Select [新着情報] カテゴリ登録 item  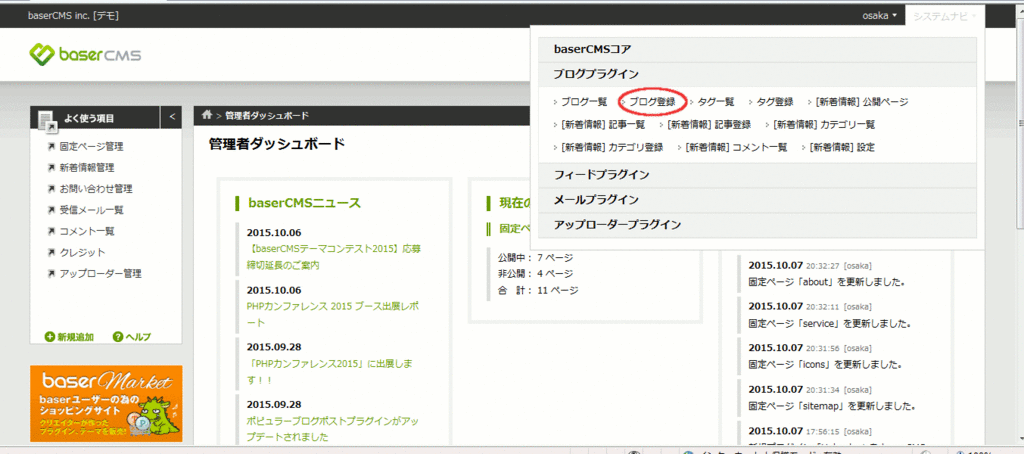tap(612, 148)
